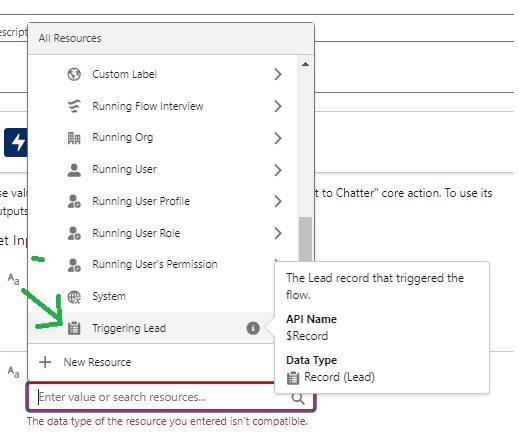The image size is (519, 434).
Task: Click the Triggering Lead info icon
Action: [253, 328]
